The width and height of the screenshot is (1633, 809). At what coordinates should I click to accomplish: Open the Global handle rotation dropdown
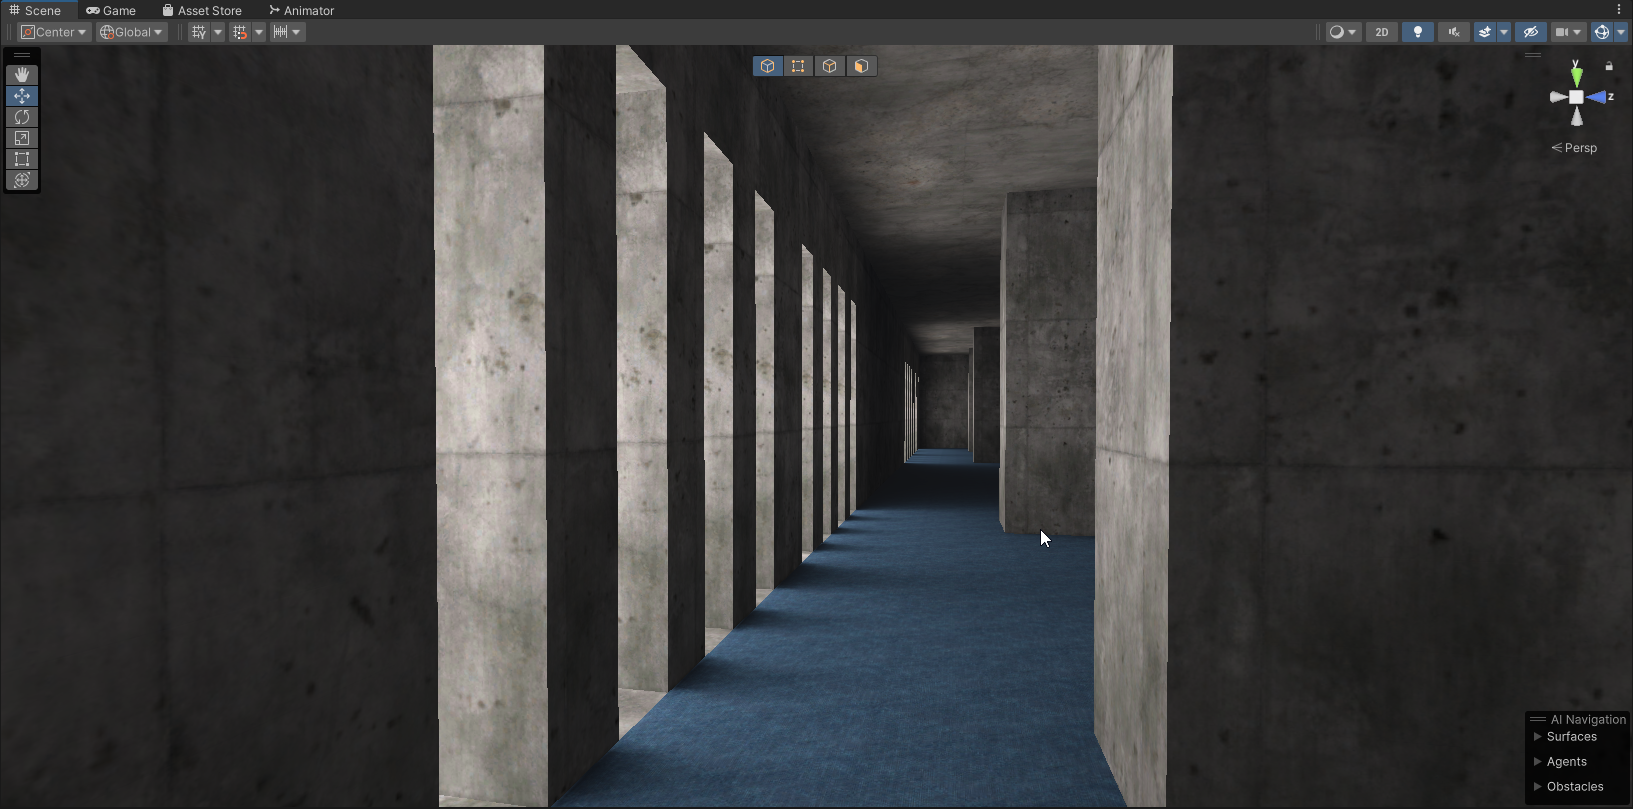click(x=131, y=32)
